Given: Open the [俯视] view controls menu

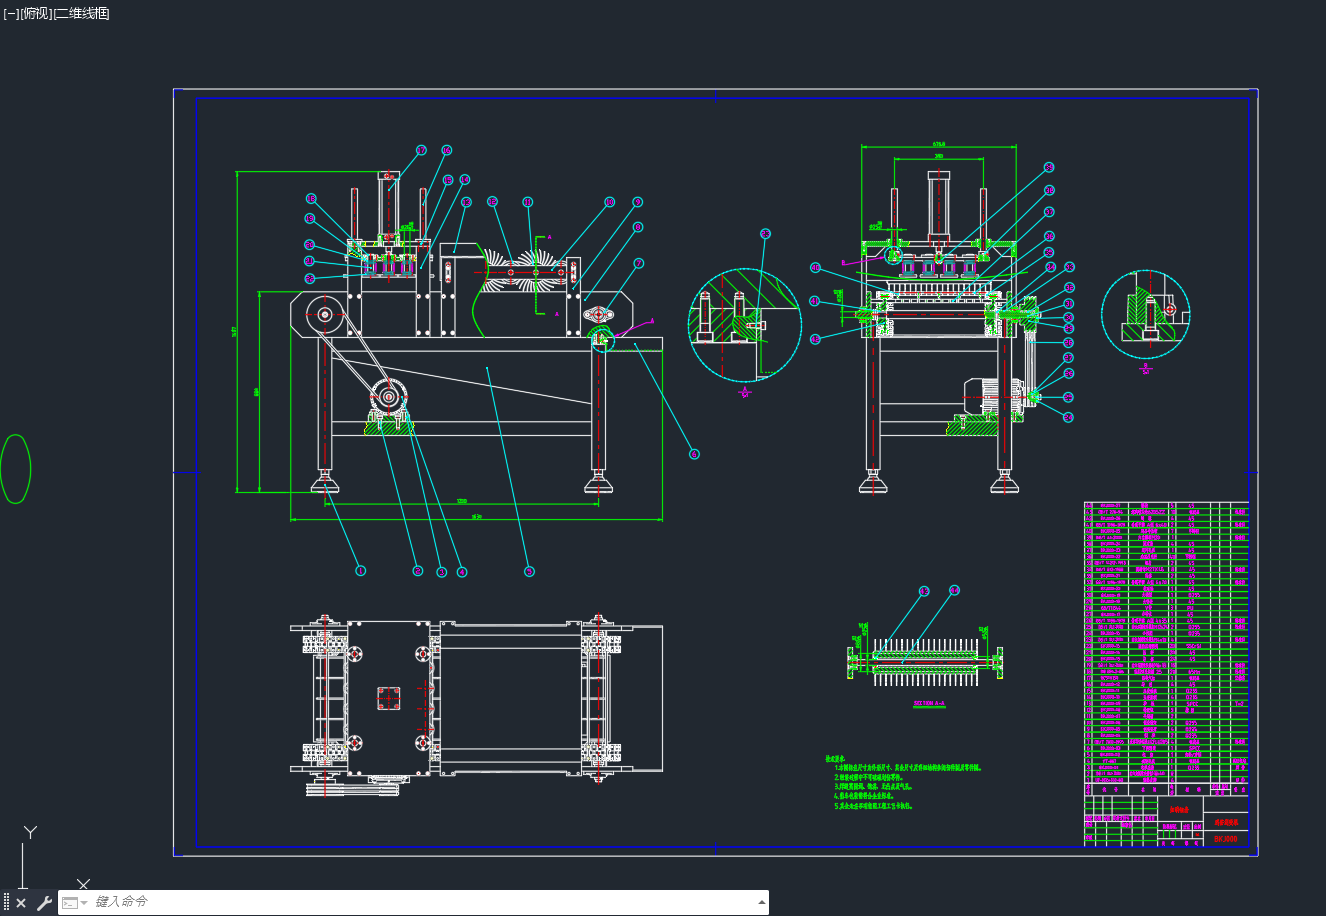Looking at the screenshot, I should (x=35, y=14).
